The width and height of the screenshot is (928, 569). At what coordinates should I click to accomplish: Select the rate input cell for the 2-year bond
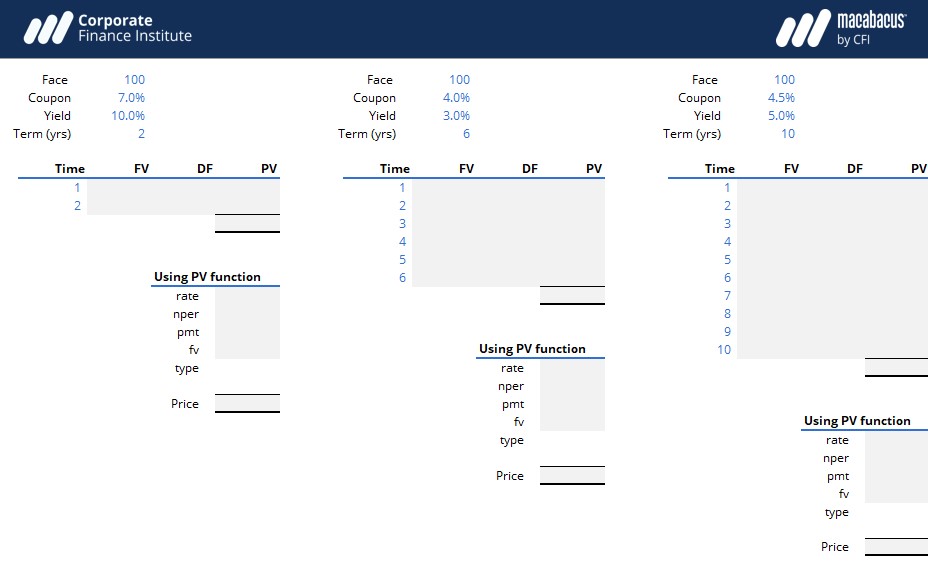pos(247,296)
